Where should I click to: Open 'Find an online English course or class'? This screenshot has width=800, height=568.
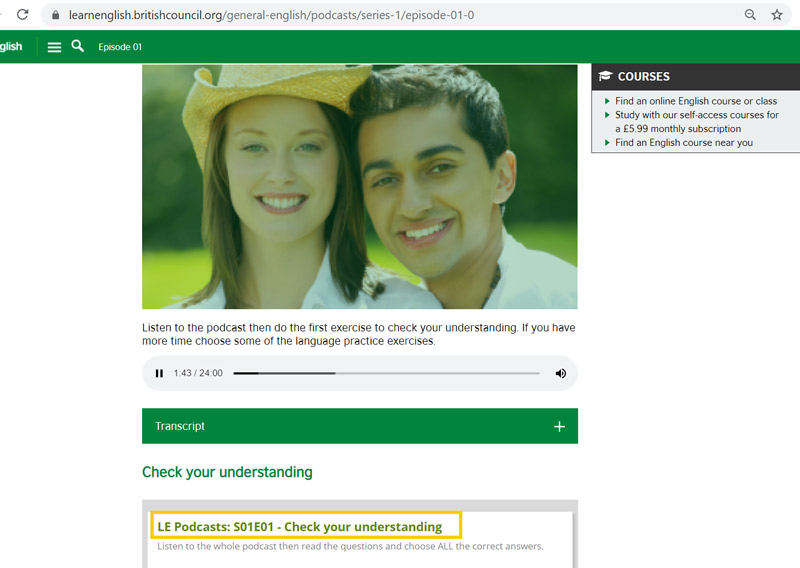point(695,101)
